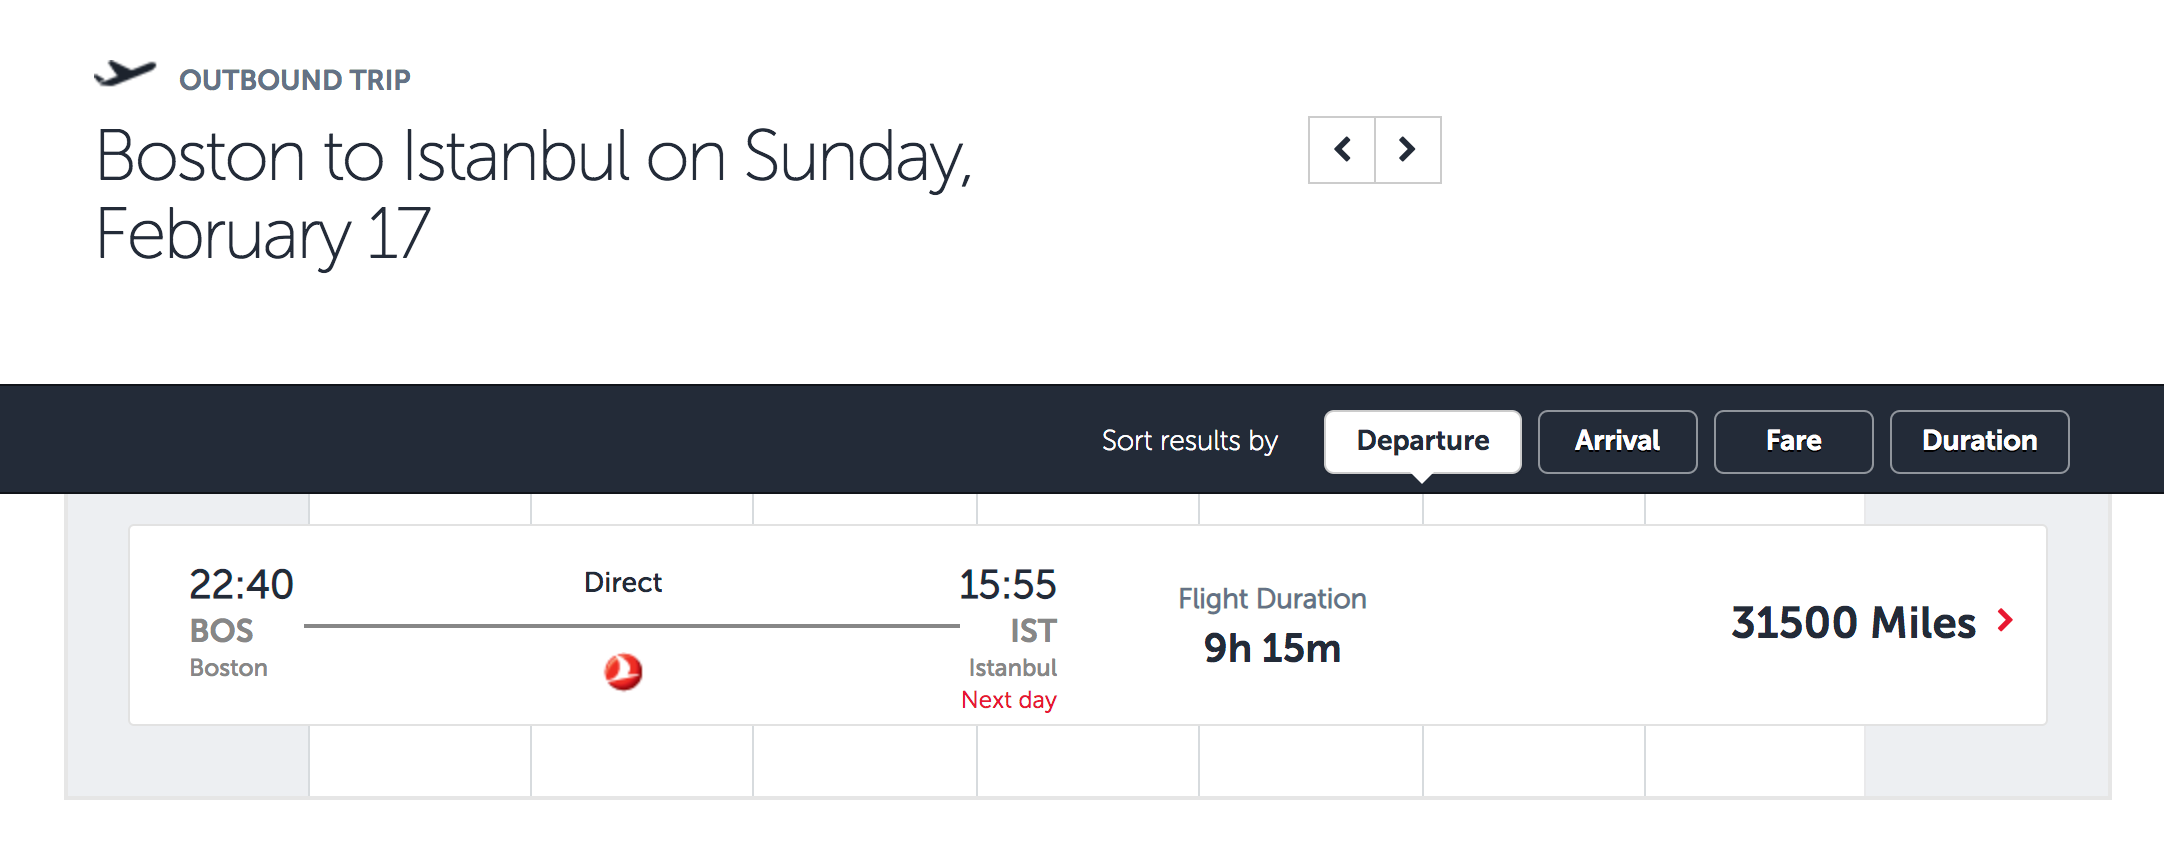
Task: Click the outbound trip airplane icon
Action: tap(125, 75)
